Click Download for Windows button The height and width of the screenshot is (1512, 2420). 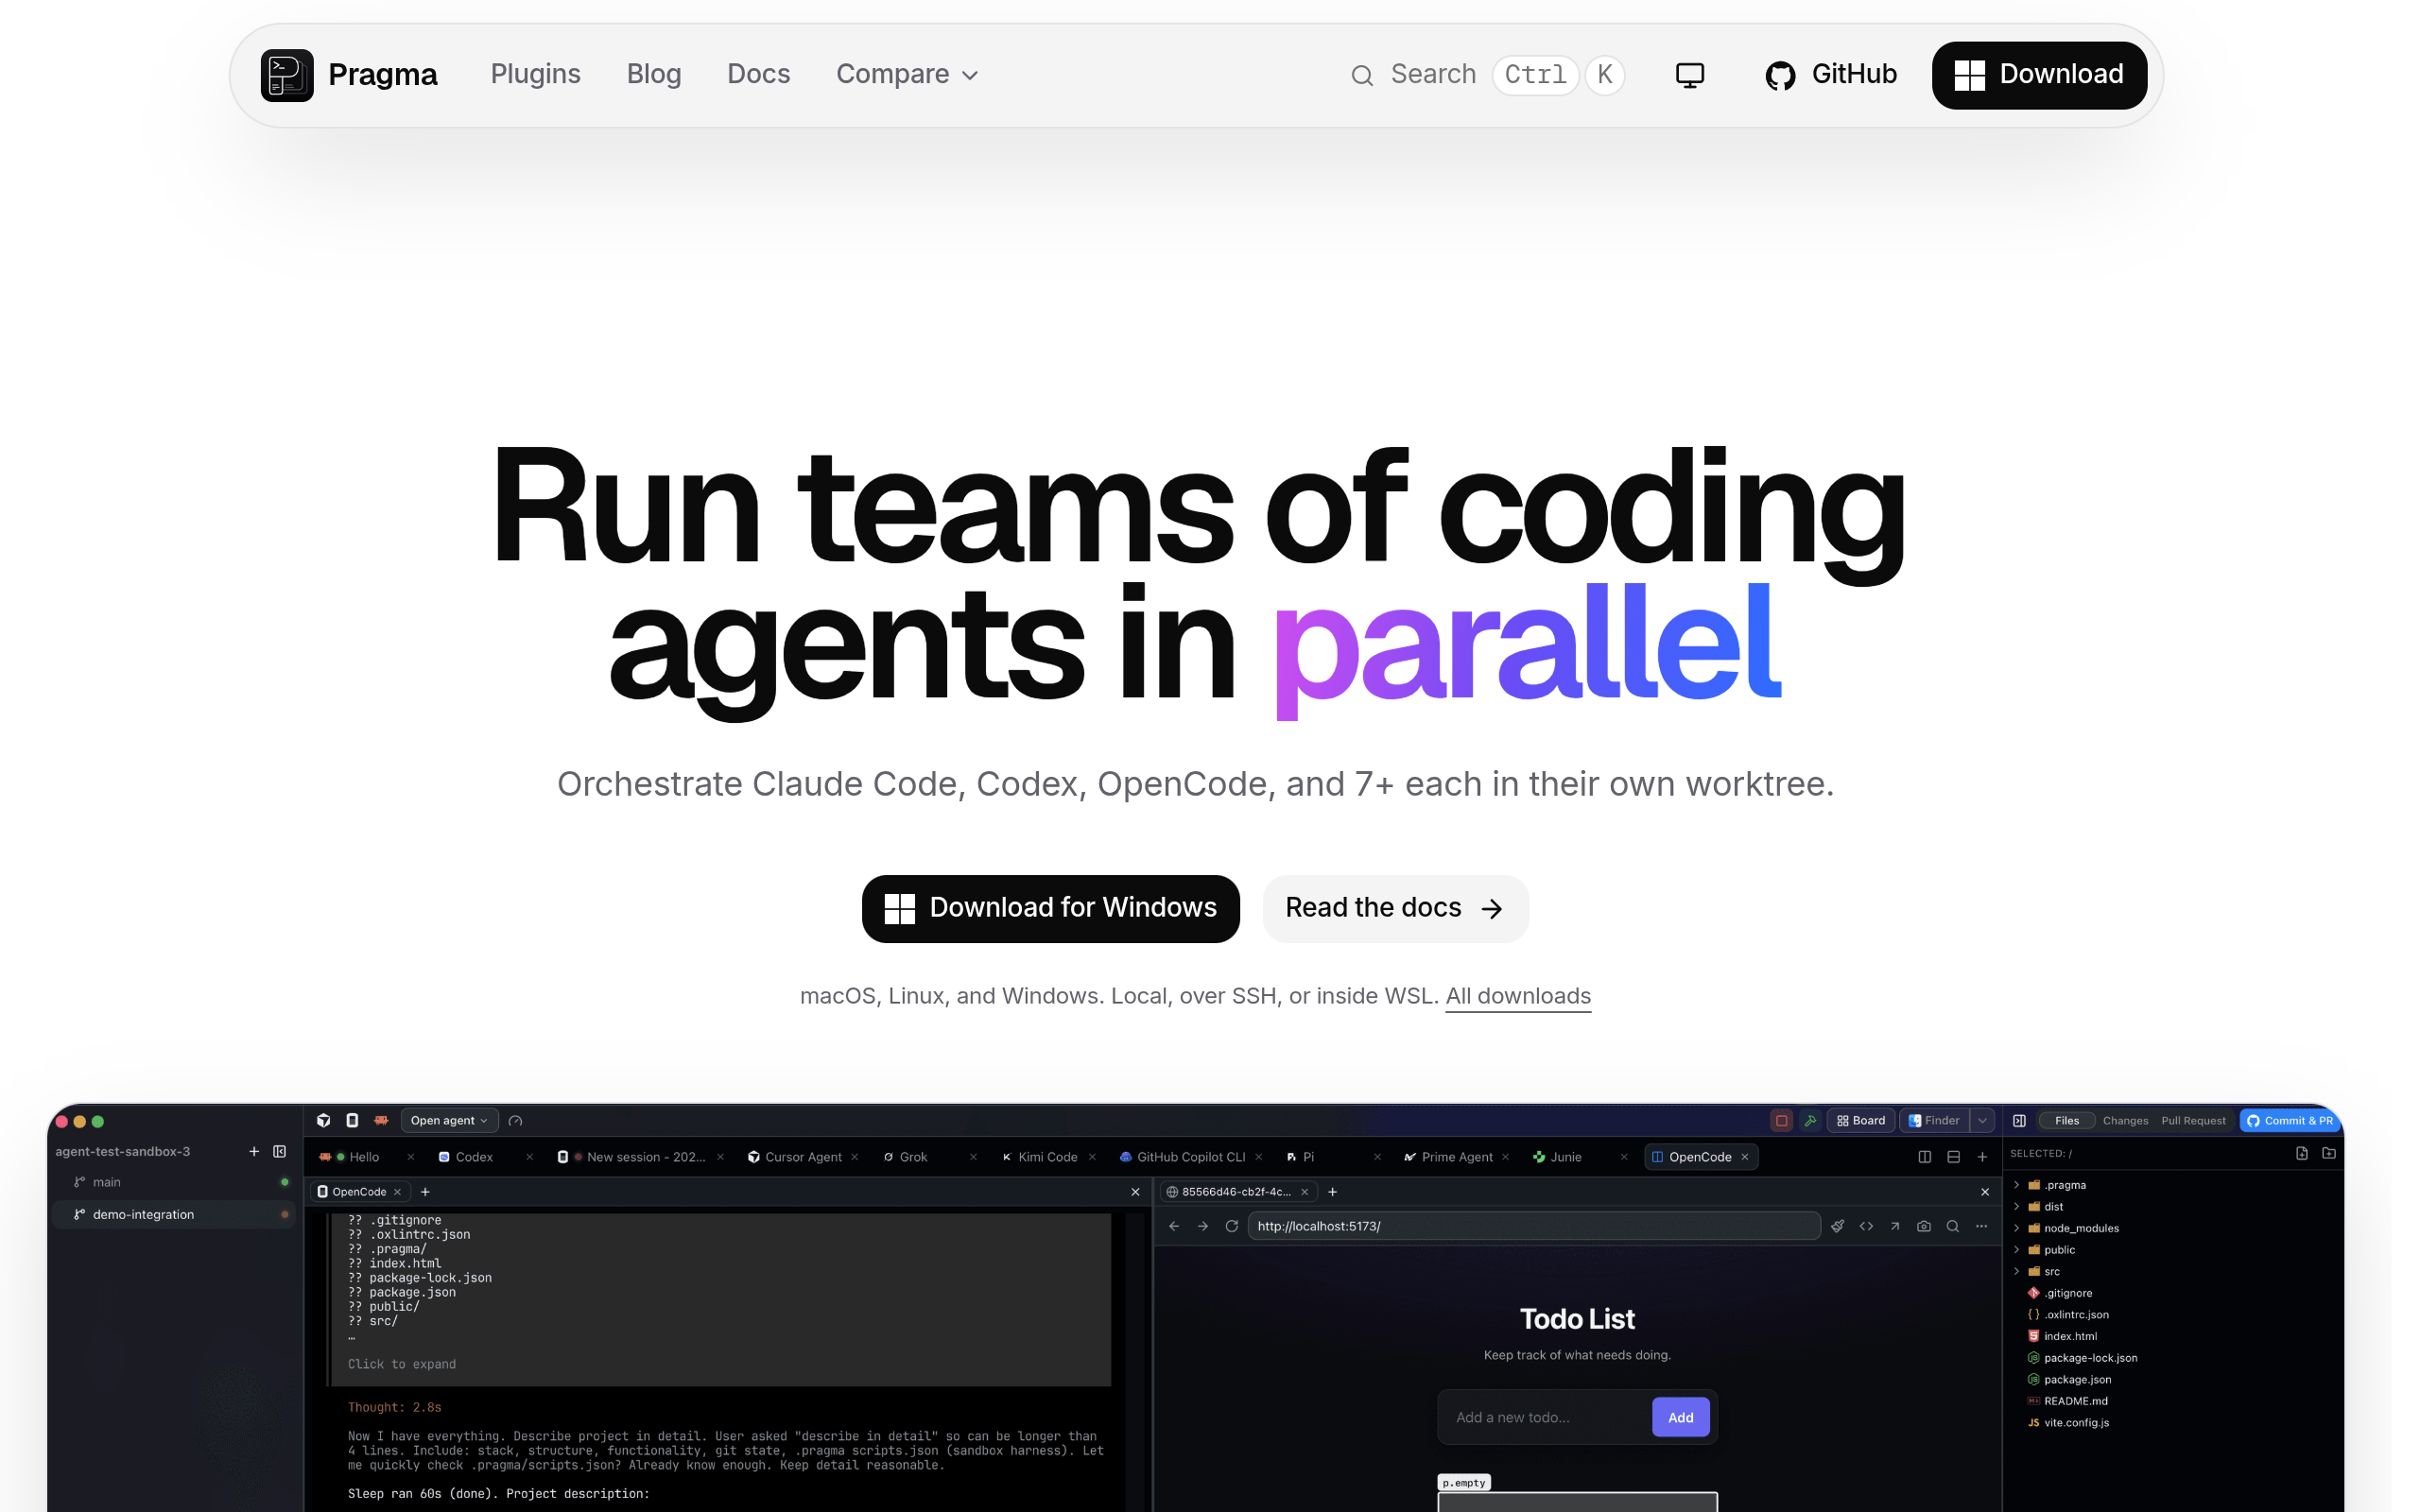pos(1050,908)
